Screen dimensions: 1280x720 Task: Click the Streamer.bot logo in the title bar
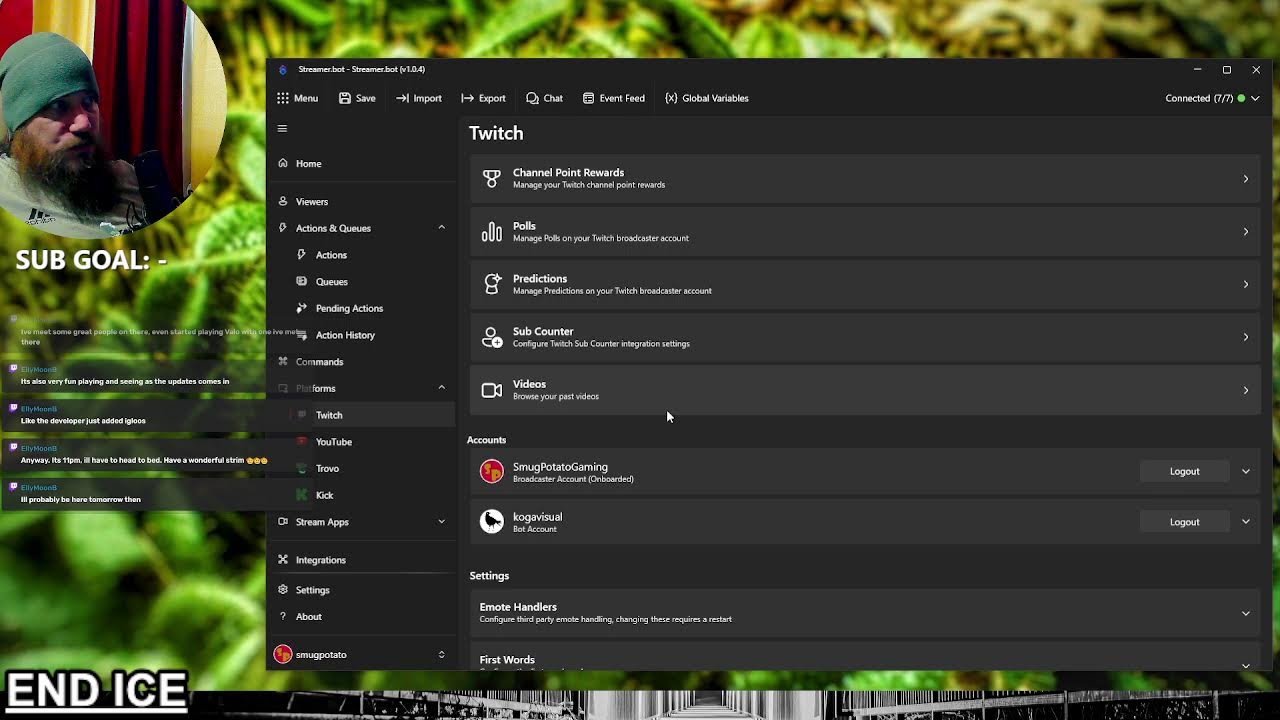283,69
